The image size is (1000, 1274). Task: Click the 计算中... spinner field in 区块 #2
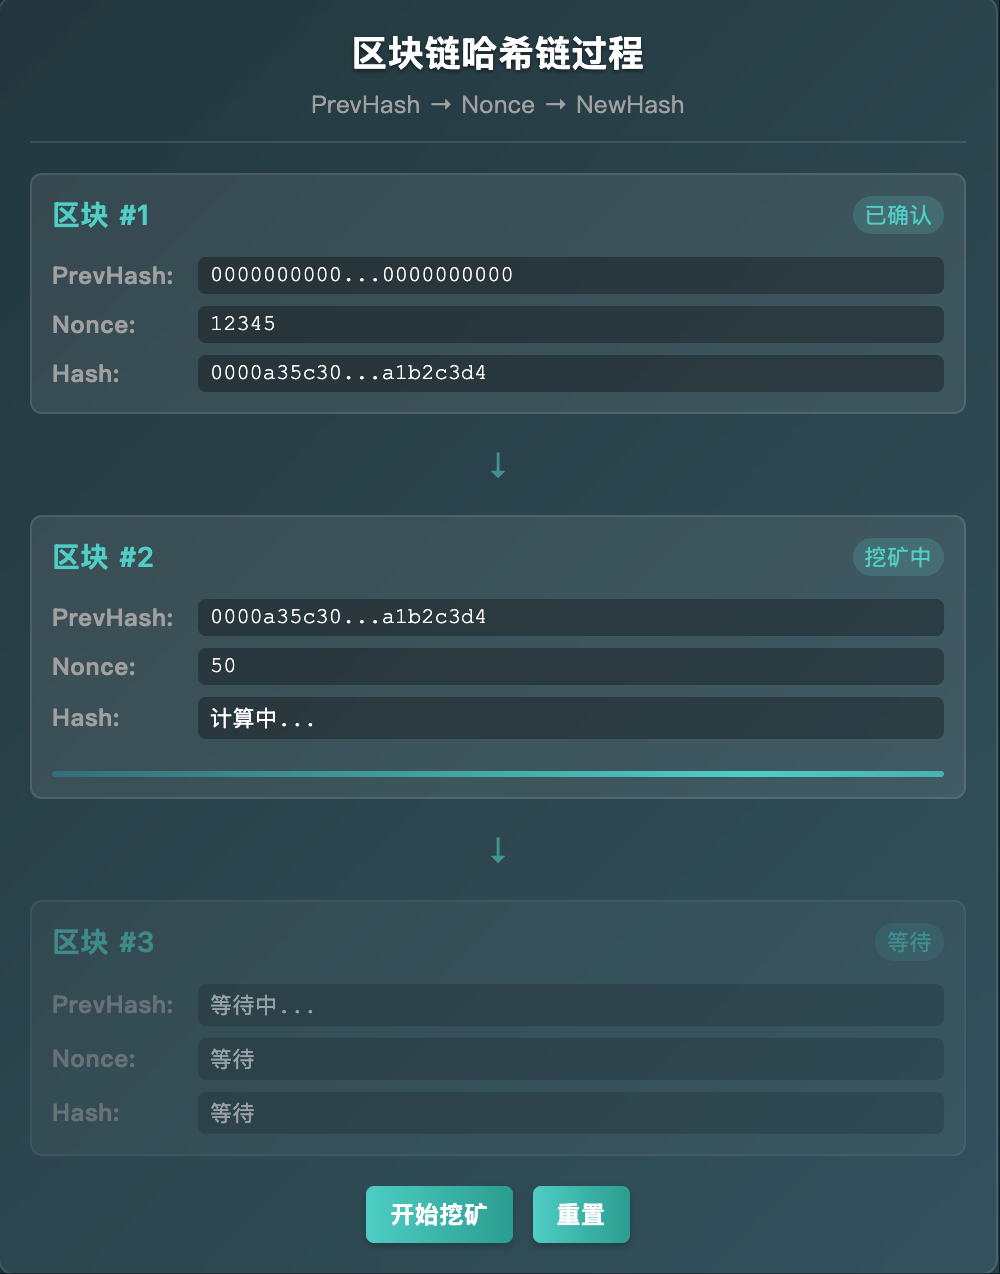pyautogui.click(x=570, y=718)
